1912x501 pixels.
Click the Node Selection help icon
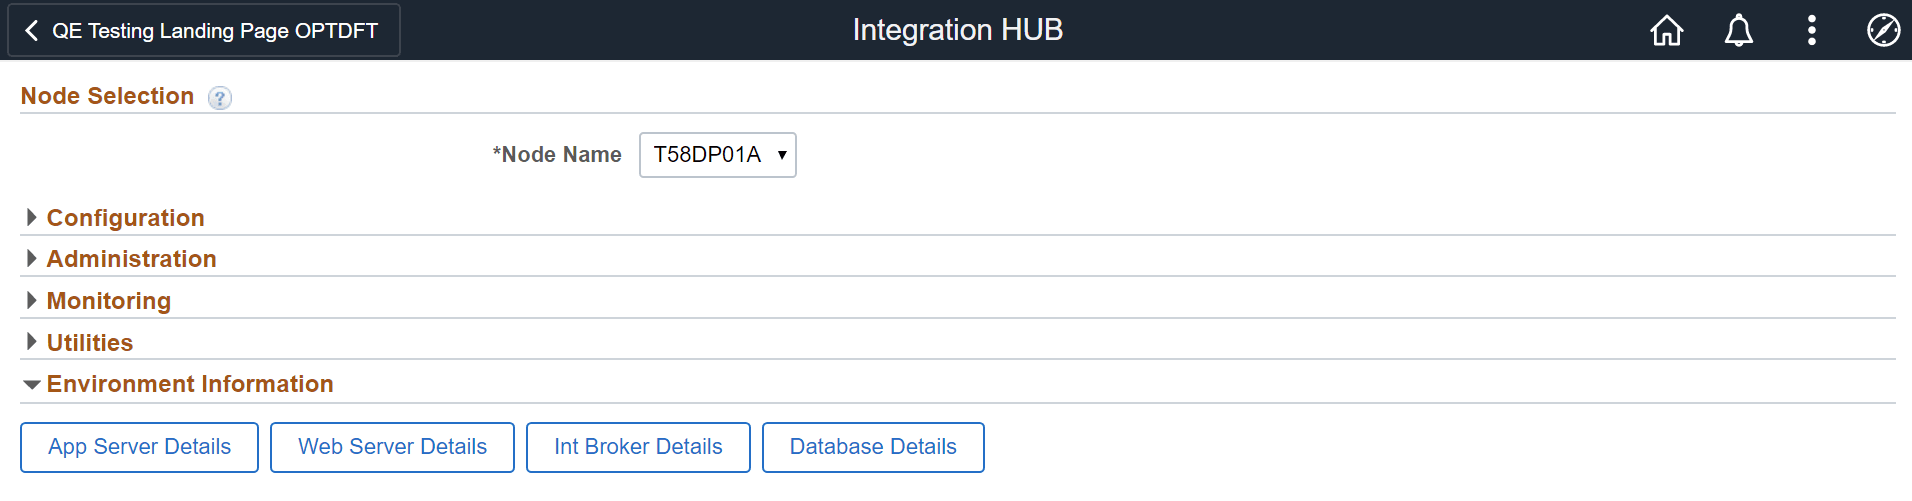220,98
